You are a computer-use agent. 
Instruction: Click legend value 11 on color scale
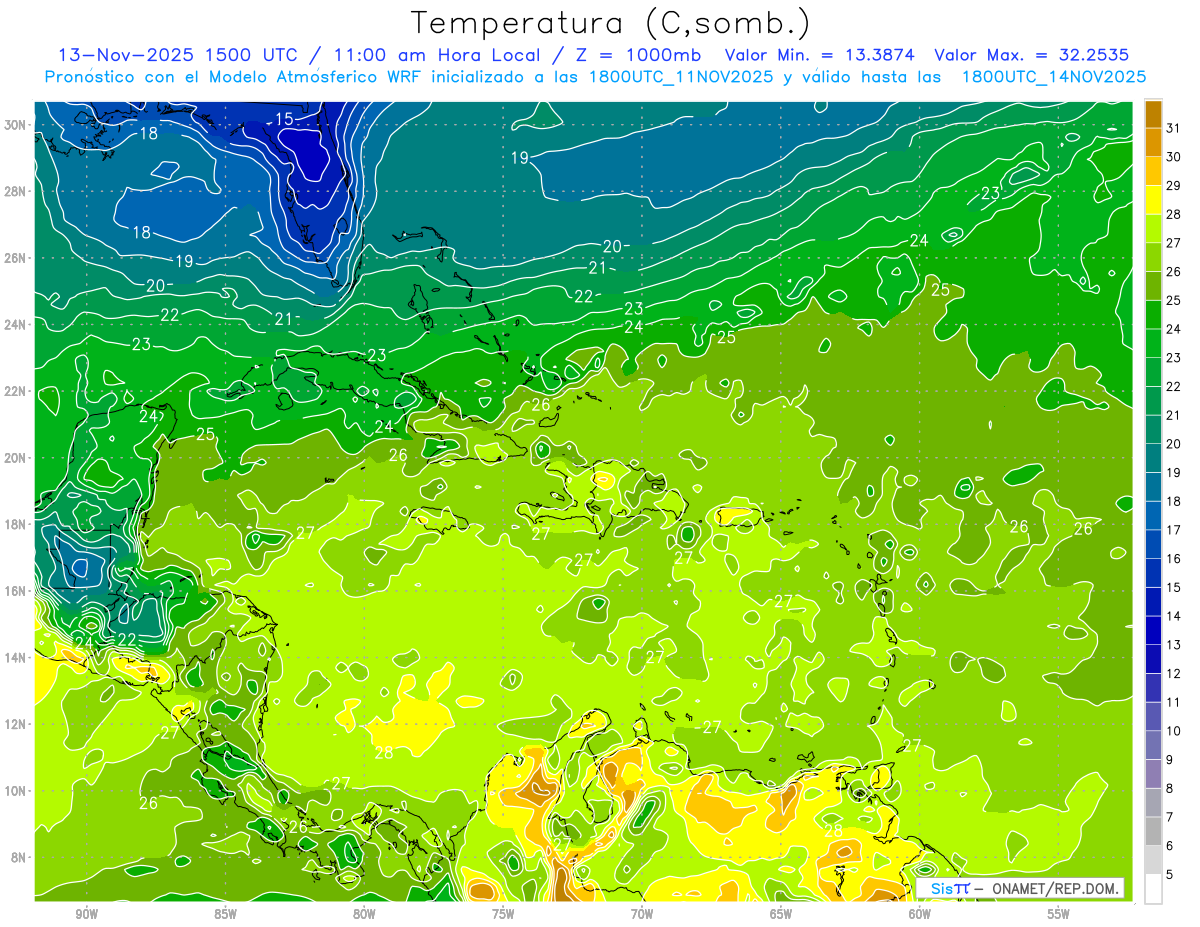tap(1174, 702)
